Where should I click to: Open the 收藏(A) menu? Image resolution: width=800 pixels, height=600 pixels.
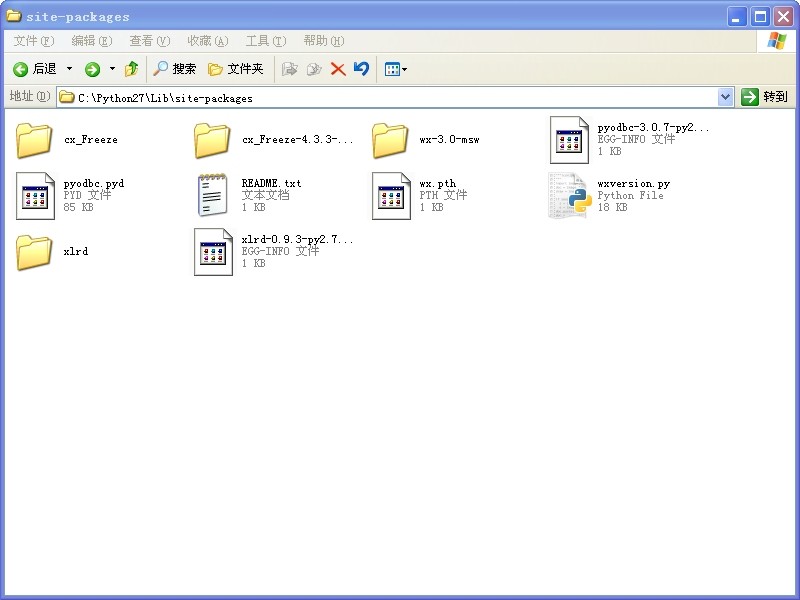[208, 41]
